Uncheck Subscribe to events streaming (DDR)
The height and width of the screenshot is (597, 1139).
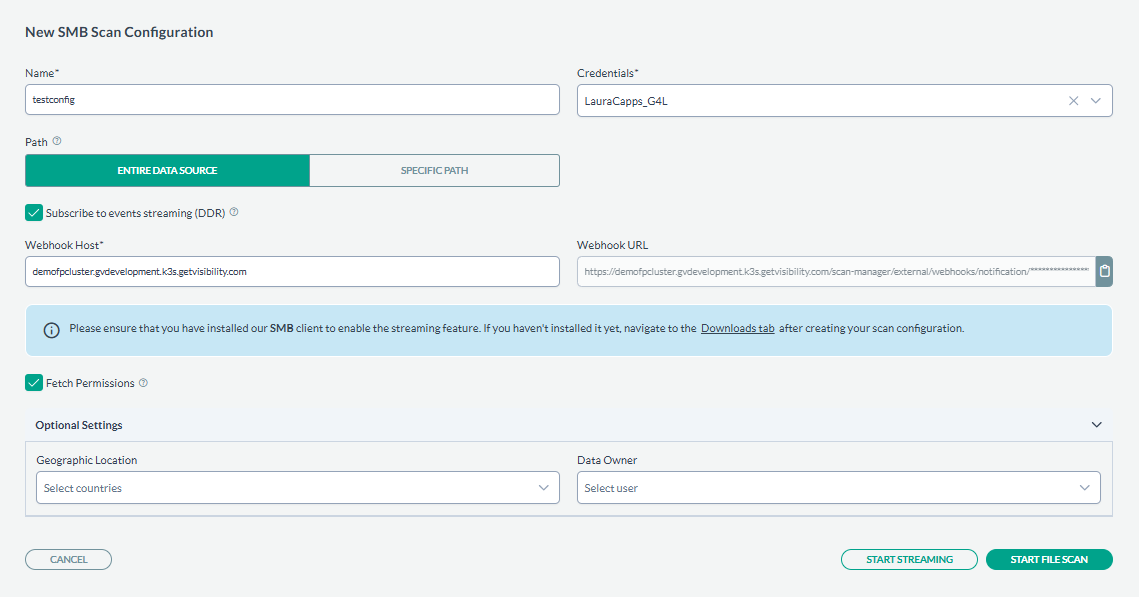click(34, 212)
